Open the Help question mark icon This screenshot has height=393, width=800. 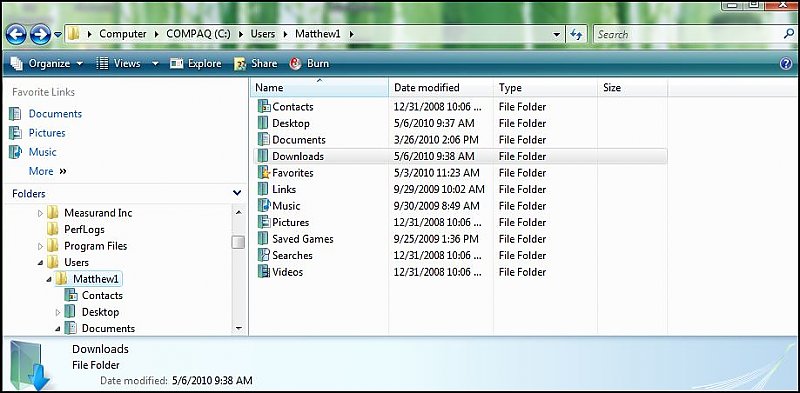coord(786,64)
